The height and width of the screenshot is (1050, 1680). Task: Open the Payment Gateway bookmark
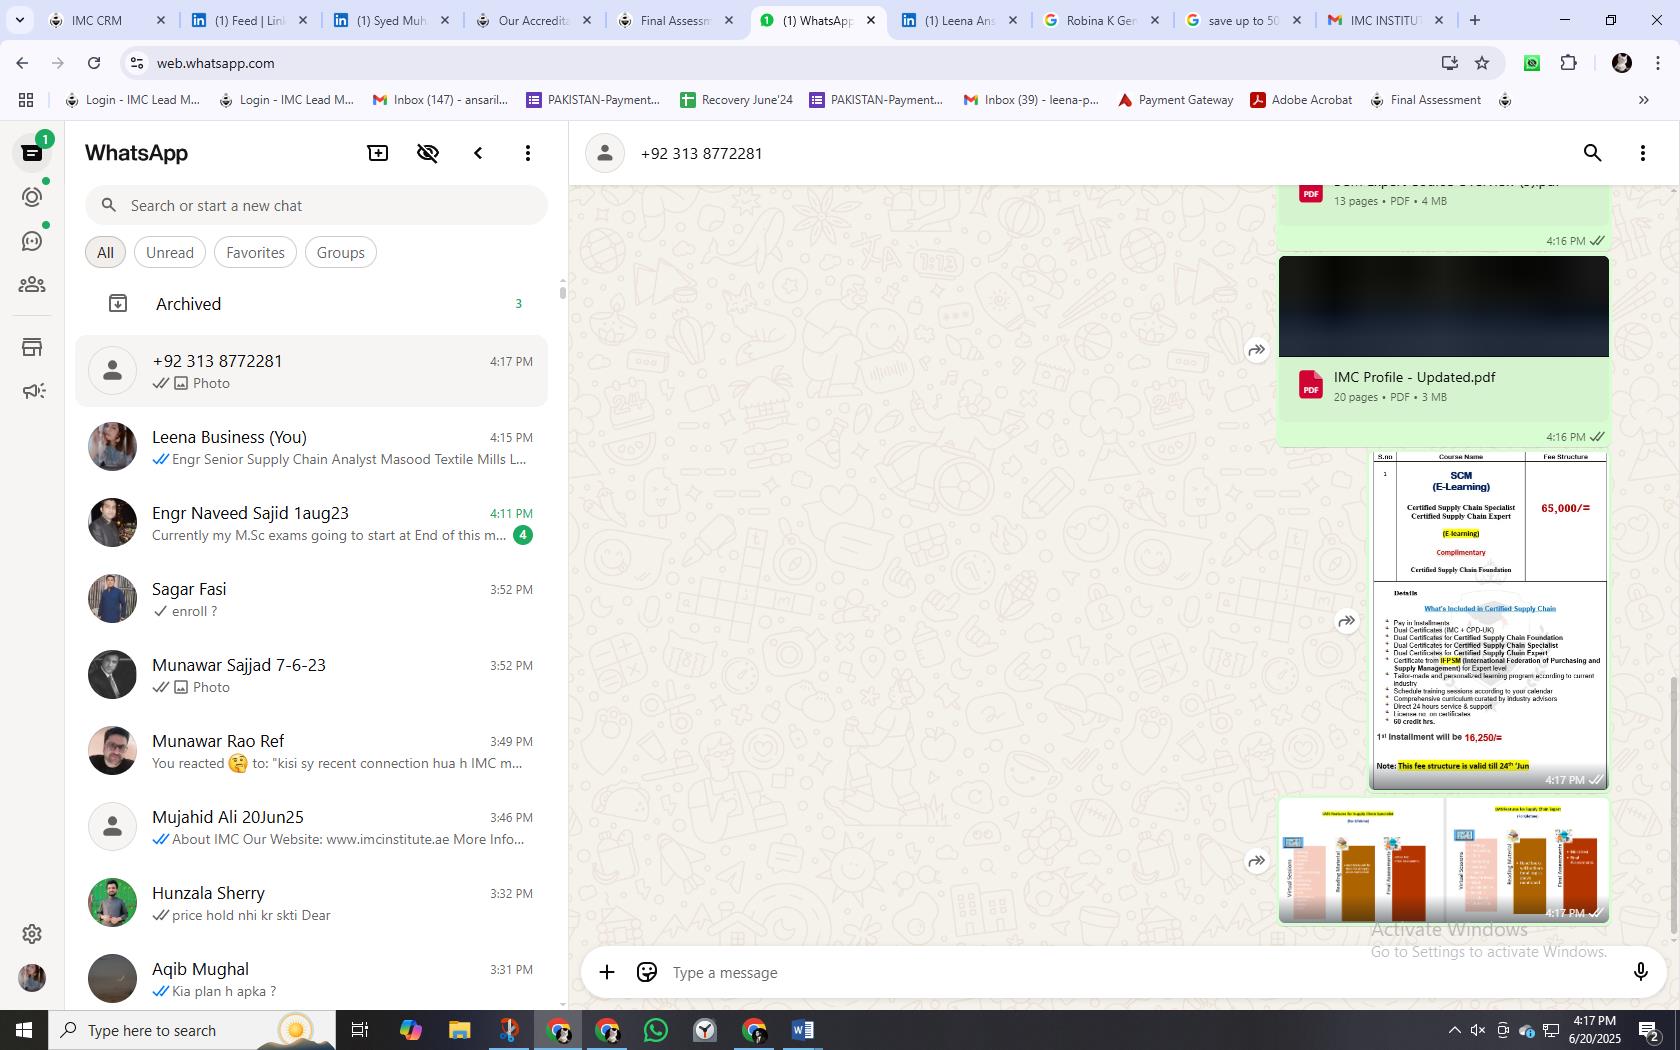(x=1176, y=100)
